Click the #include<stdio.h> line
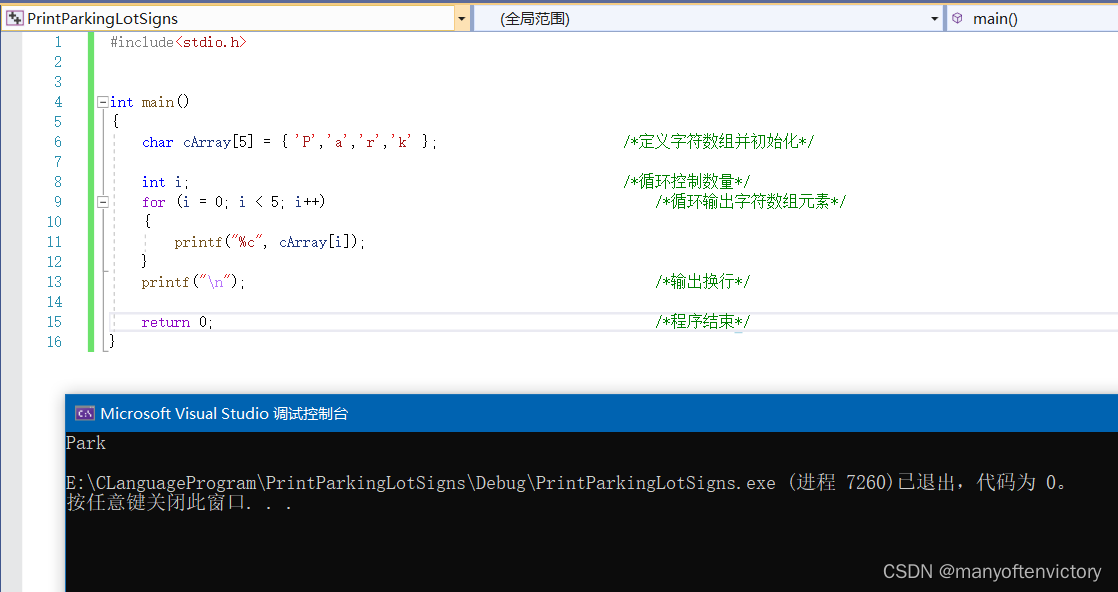 click(178, 42)
